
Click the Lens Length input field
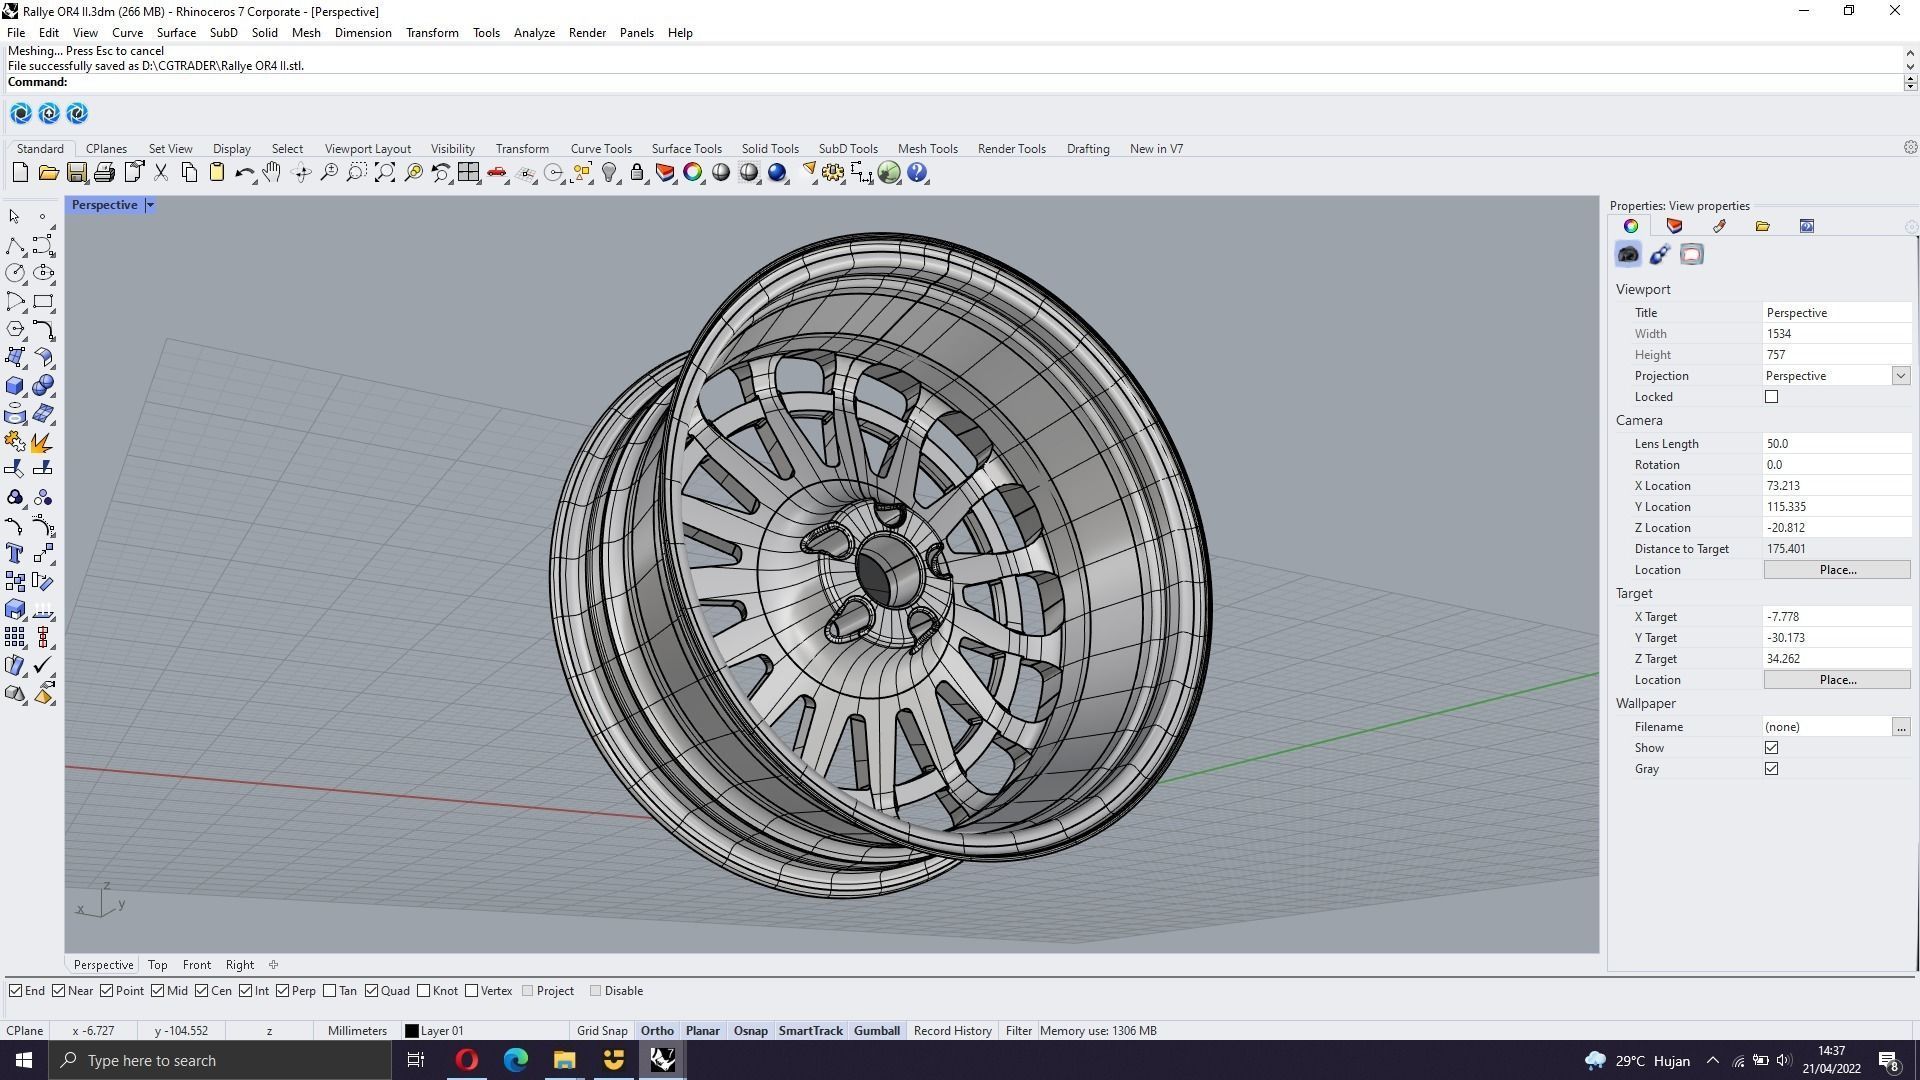tap(1836, 444)
